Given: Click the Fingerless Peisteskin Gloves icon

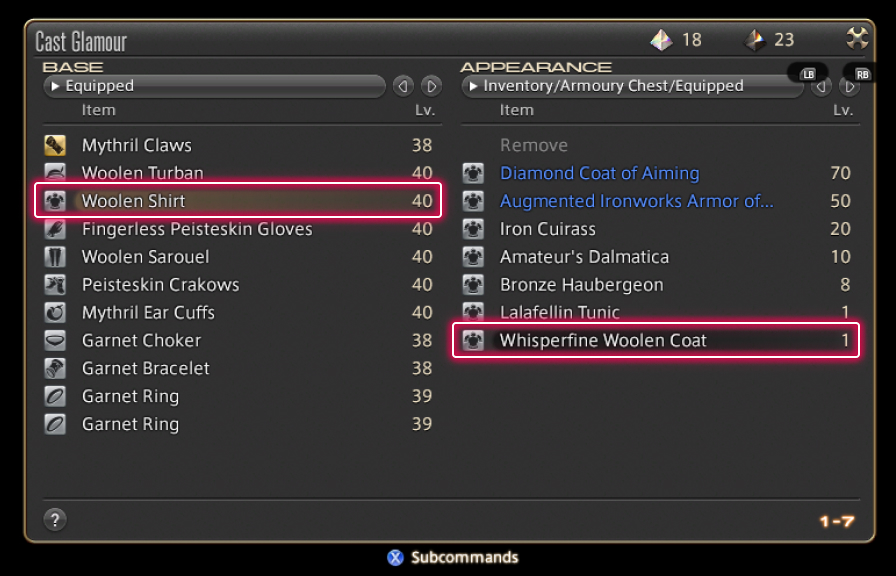Looking at the screenshot, I should (x=55, y=229).
